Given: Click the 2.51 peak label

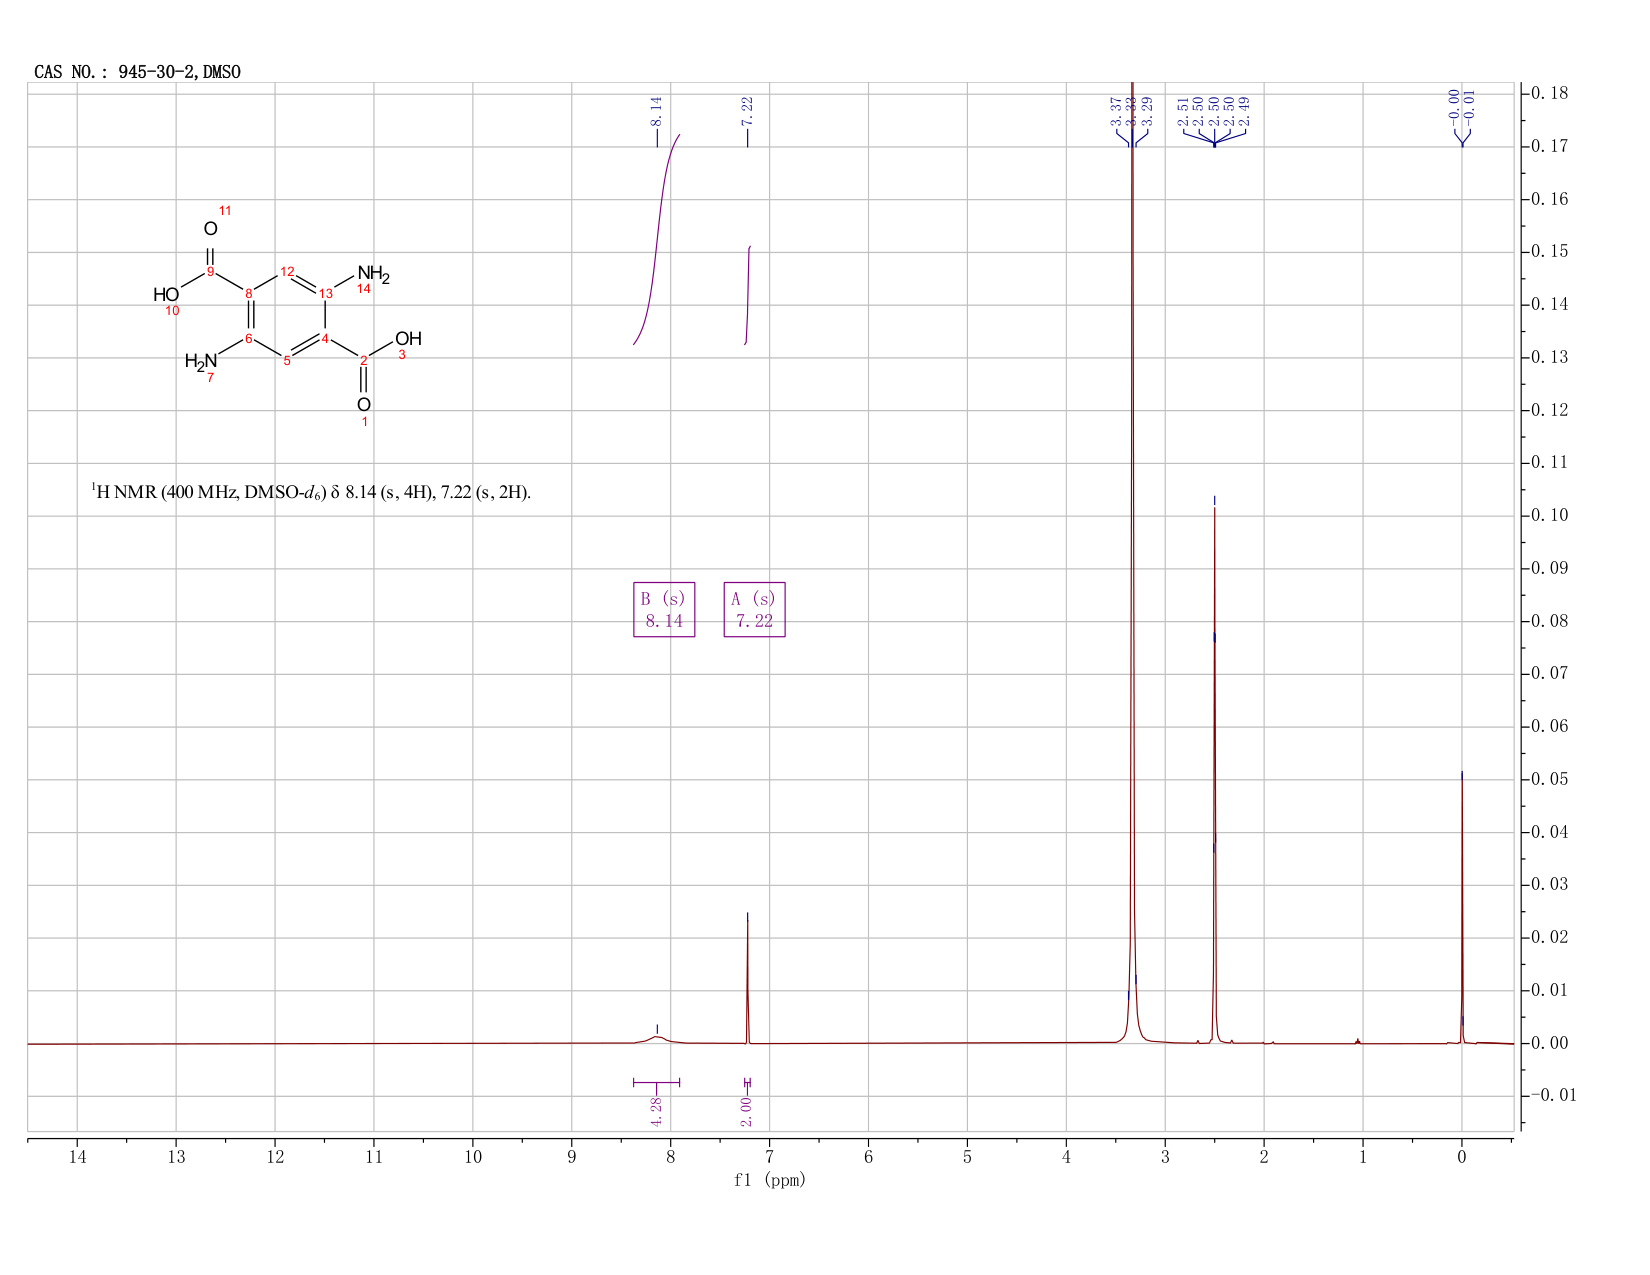Looking at the screenshot, I should 1184,111.
